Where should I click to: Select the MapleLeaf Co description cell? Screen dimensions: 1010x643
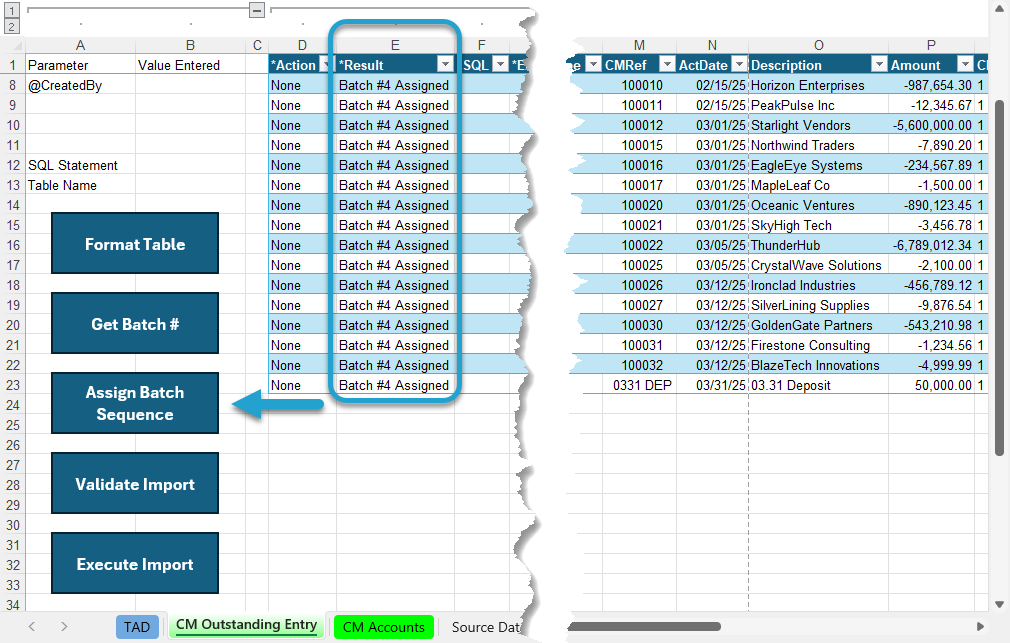(819, 185)
